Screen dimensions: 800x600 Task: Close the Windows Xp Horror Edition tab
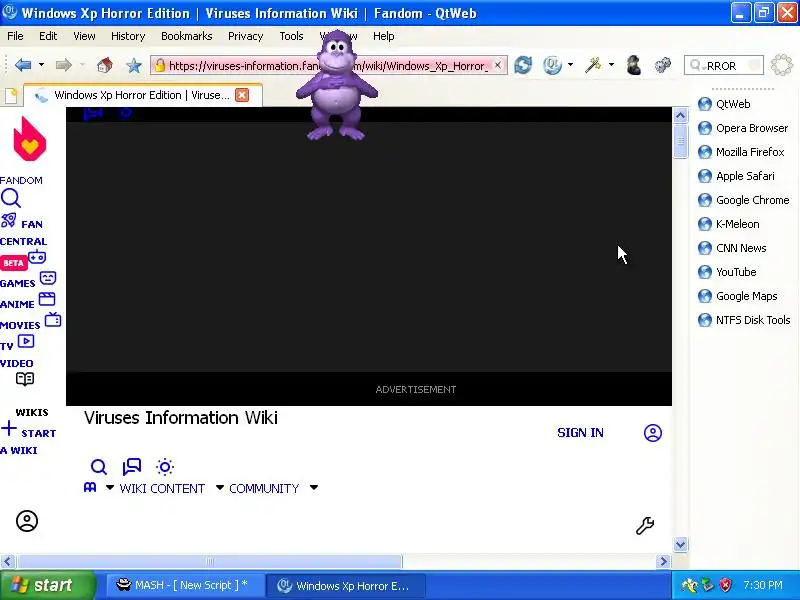[x=242, y=95]
